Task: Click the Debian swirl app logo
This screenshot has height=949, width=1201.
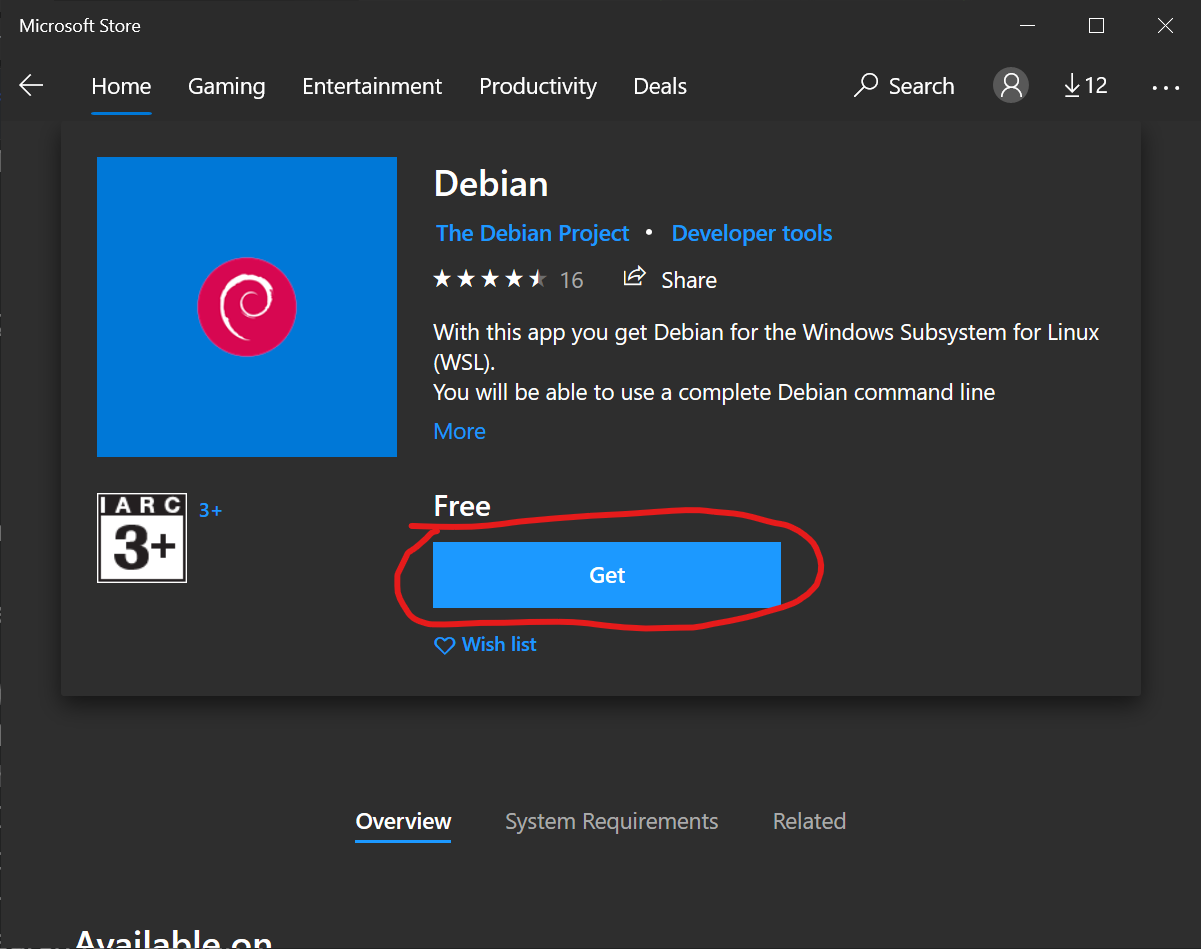Action: tap(247, 307)
